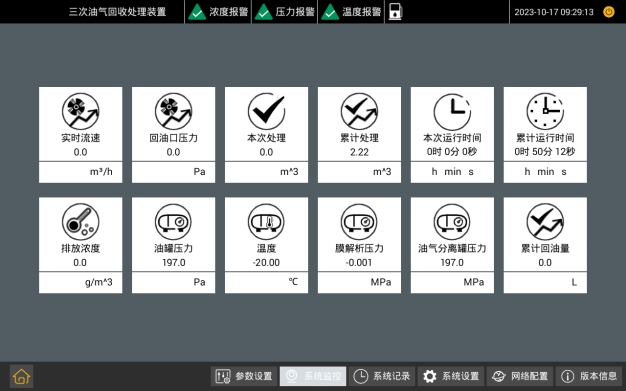Click the 压力报警 green triangle indicator
Image resolution: width=626 pixels, height=391 pixels.
pyautogui.click(x=263, y=12)
